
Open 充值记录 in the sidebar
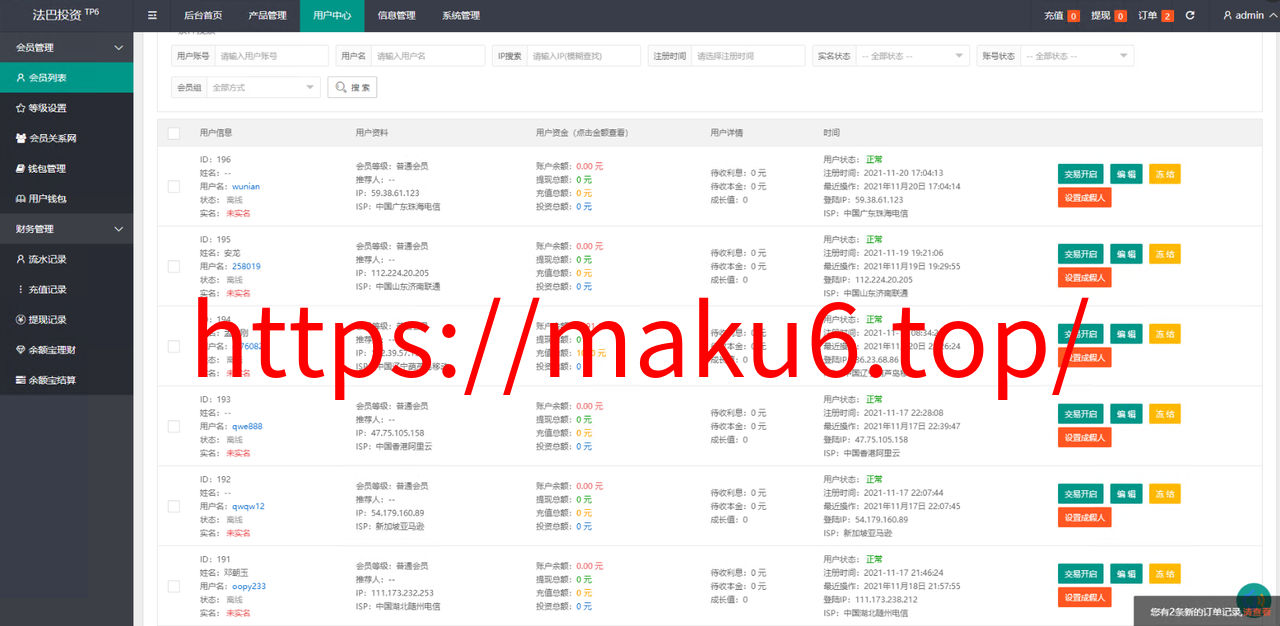66,289
